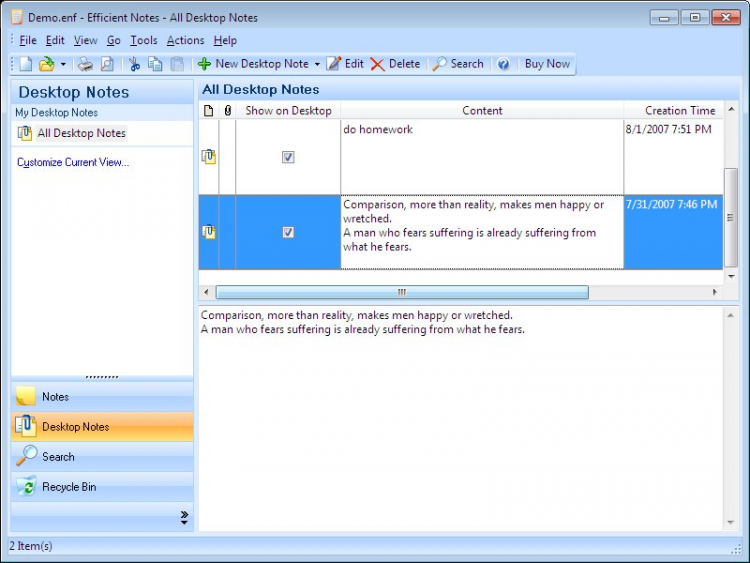Sort by the Show on Desktop column header
The width and height of the screenshot is (750, 563).
[x=288, y=110]
